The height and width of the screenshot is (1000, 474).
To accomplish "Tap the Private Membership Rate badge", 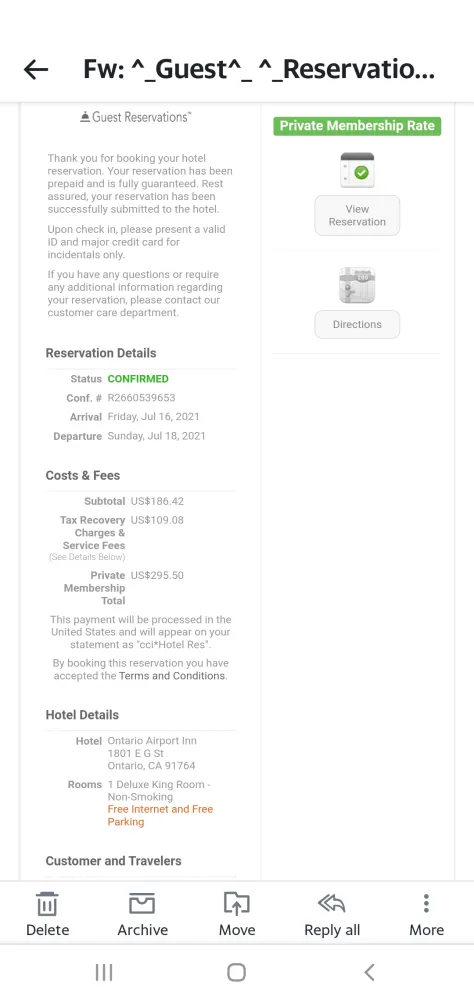I will coord(357,126).
